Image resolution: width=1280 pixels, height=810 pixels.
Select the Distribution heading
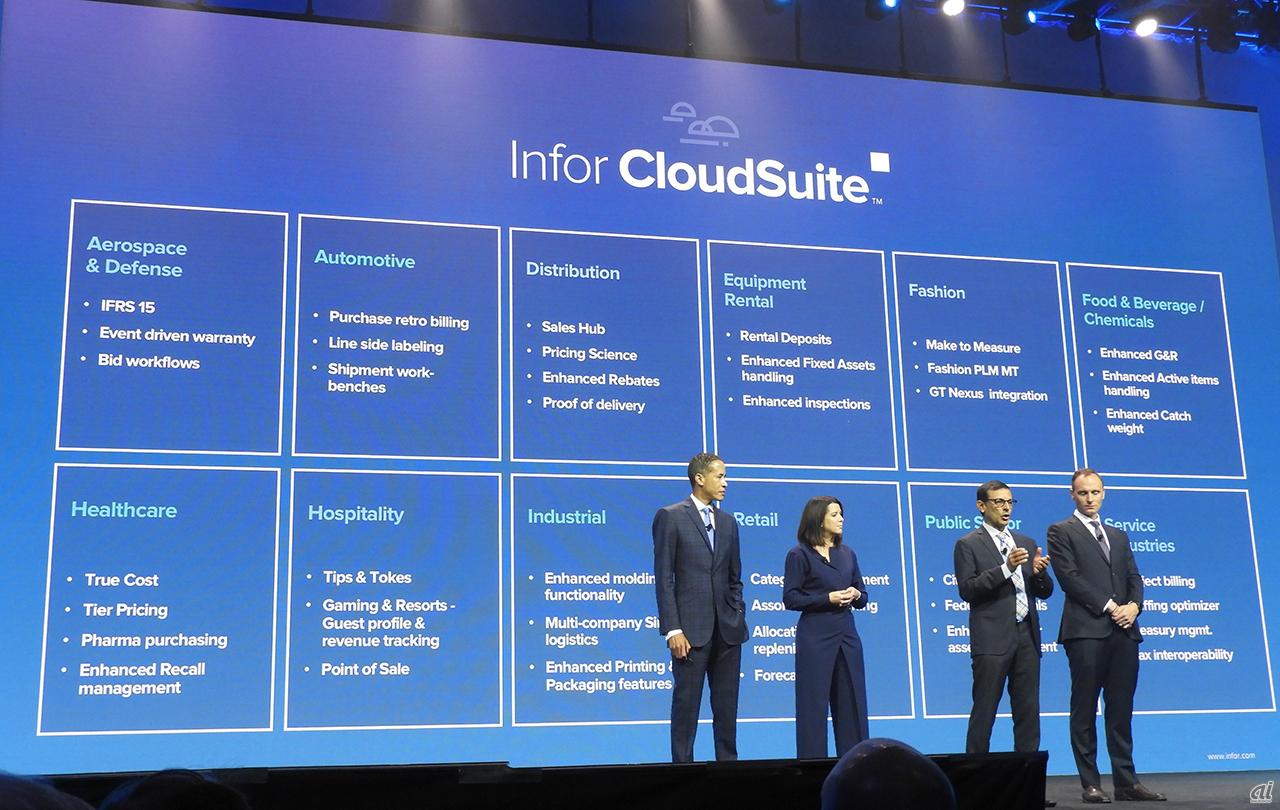(x=573, y=271)
